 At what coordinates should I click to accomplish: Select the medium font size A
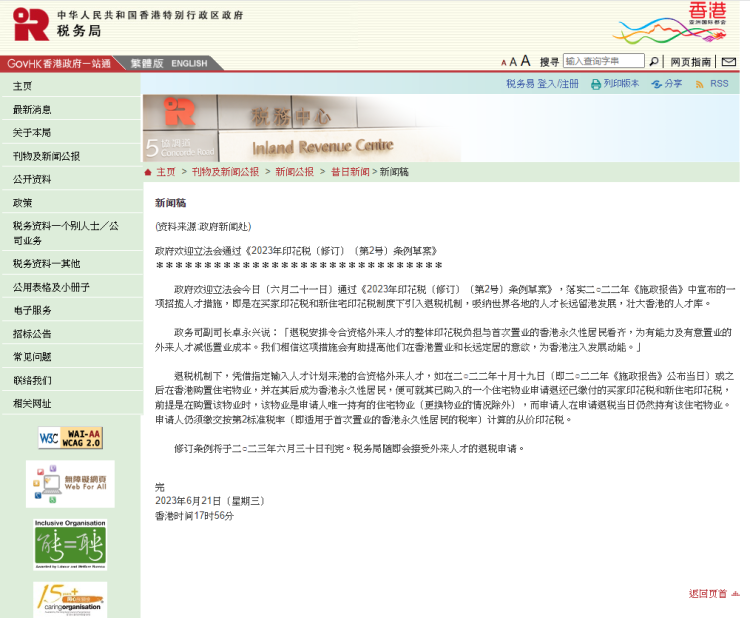(x=513, y=62)
